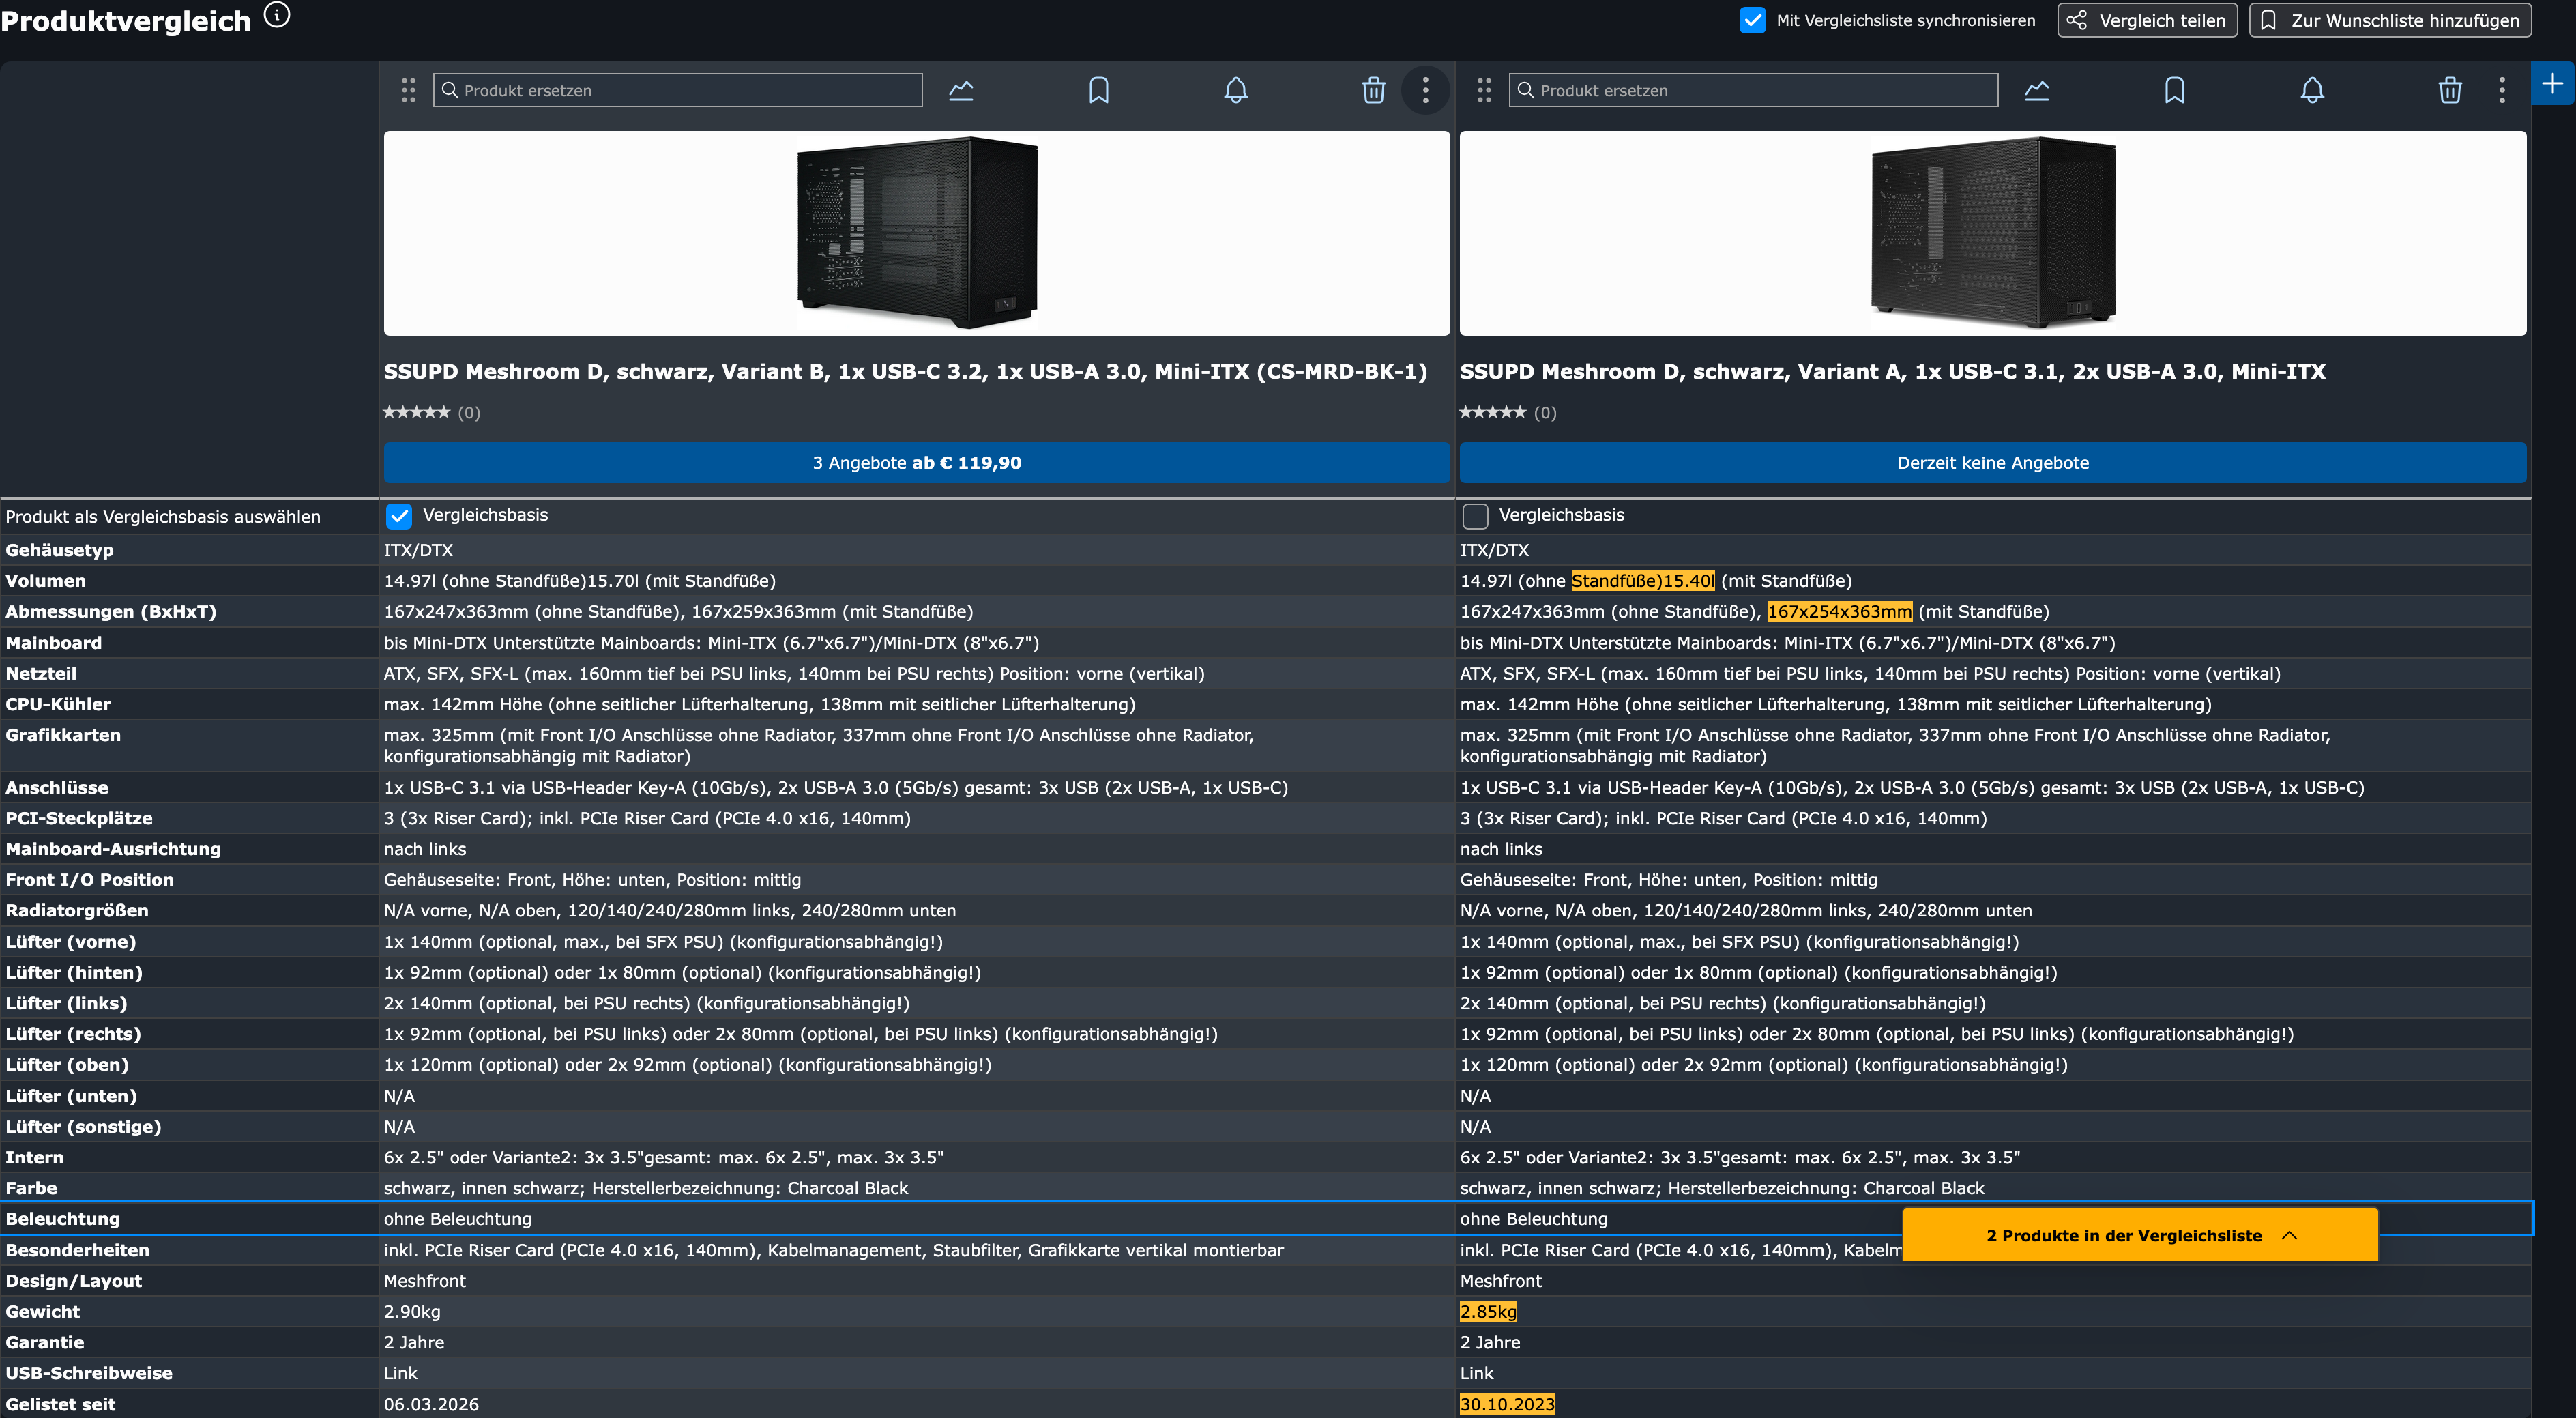Screen dimensions: 2576x1418
Task: Add another product with the plus icon
Action: pos(2553,85)
